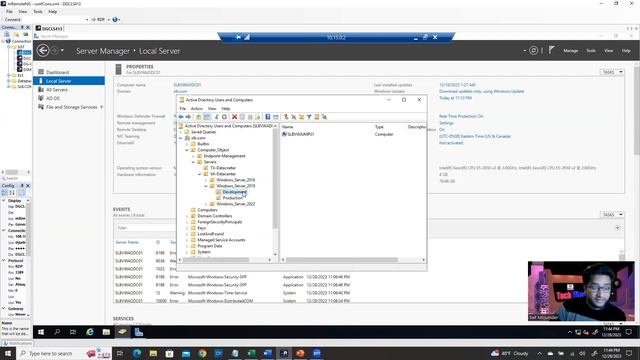The width and height of the screenshot is (640, 360).
Task: Click the Filter funnel icon in ADUC toolbar
Action: [309, 117]
